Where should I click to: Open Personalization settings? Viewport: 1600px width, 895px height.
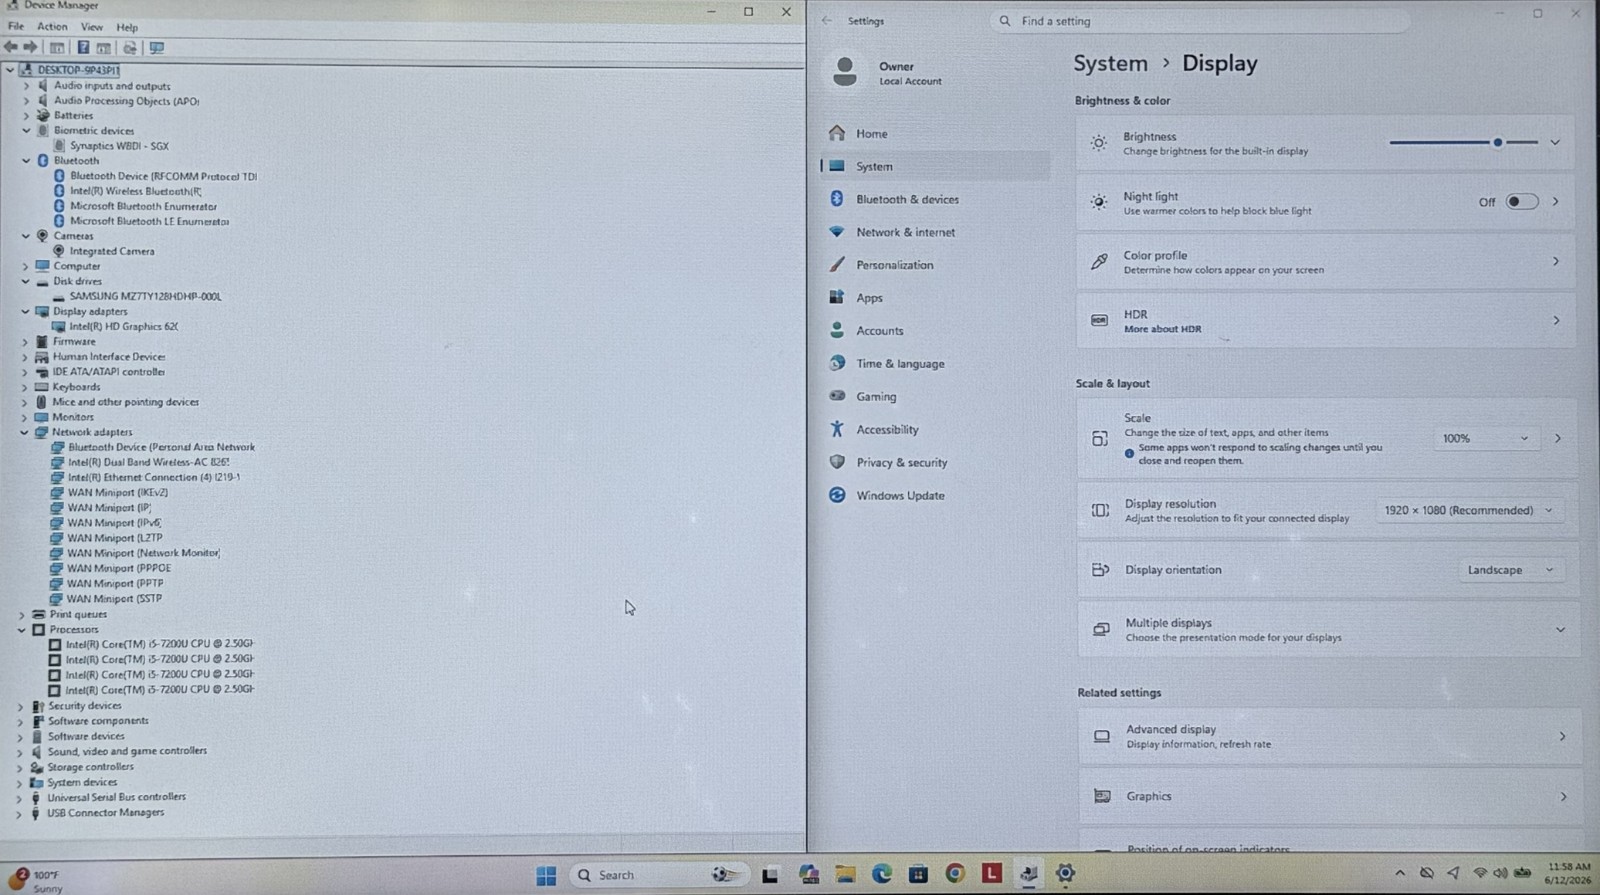click(x=935, y=265)
